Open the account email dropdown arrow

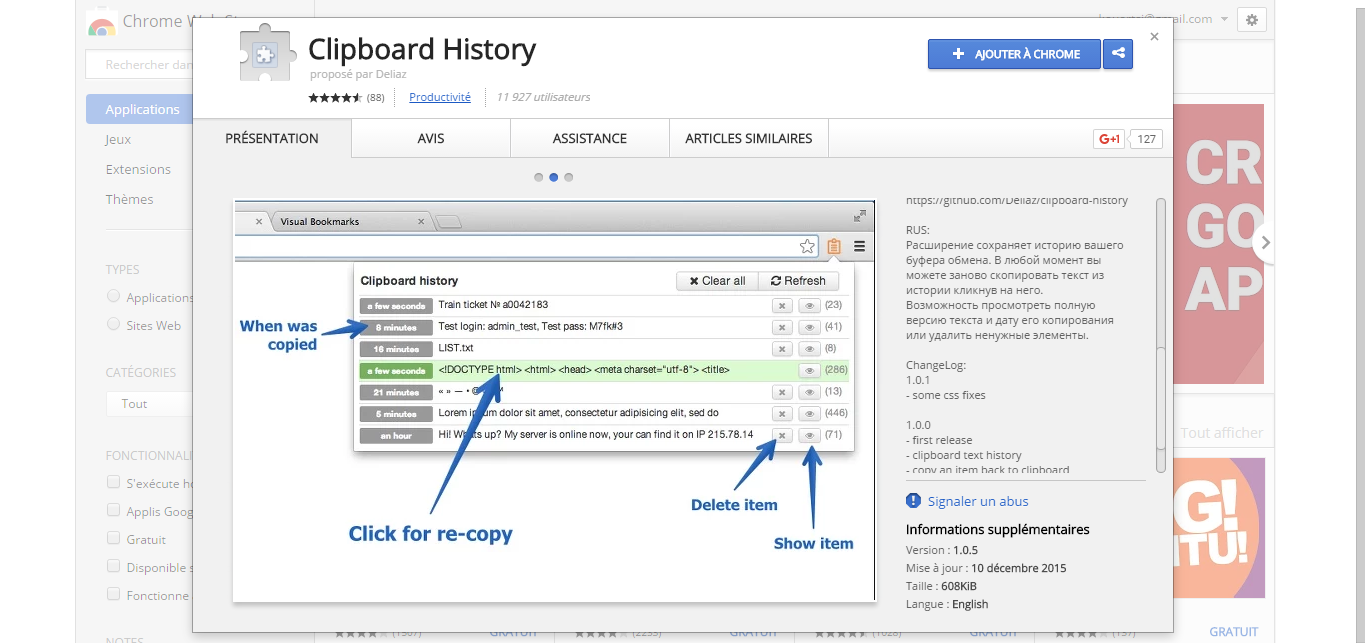point(1224,19)
